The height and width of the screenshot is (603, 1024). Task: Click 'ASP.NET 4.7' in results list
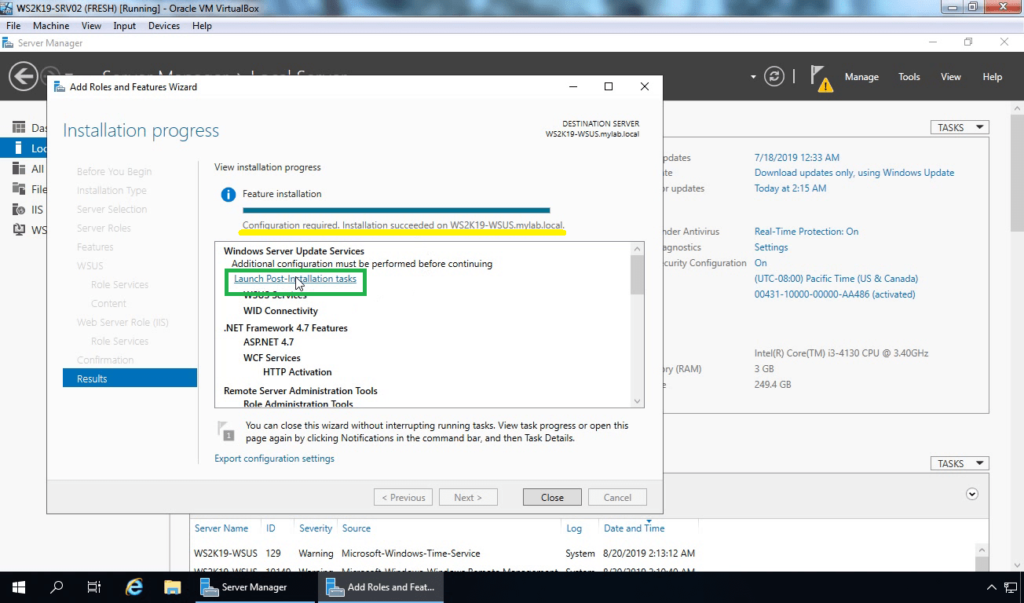click(x=268, y=342)
